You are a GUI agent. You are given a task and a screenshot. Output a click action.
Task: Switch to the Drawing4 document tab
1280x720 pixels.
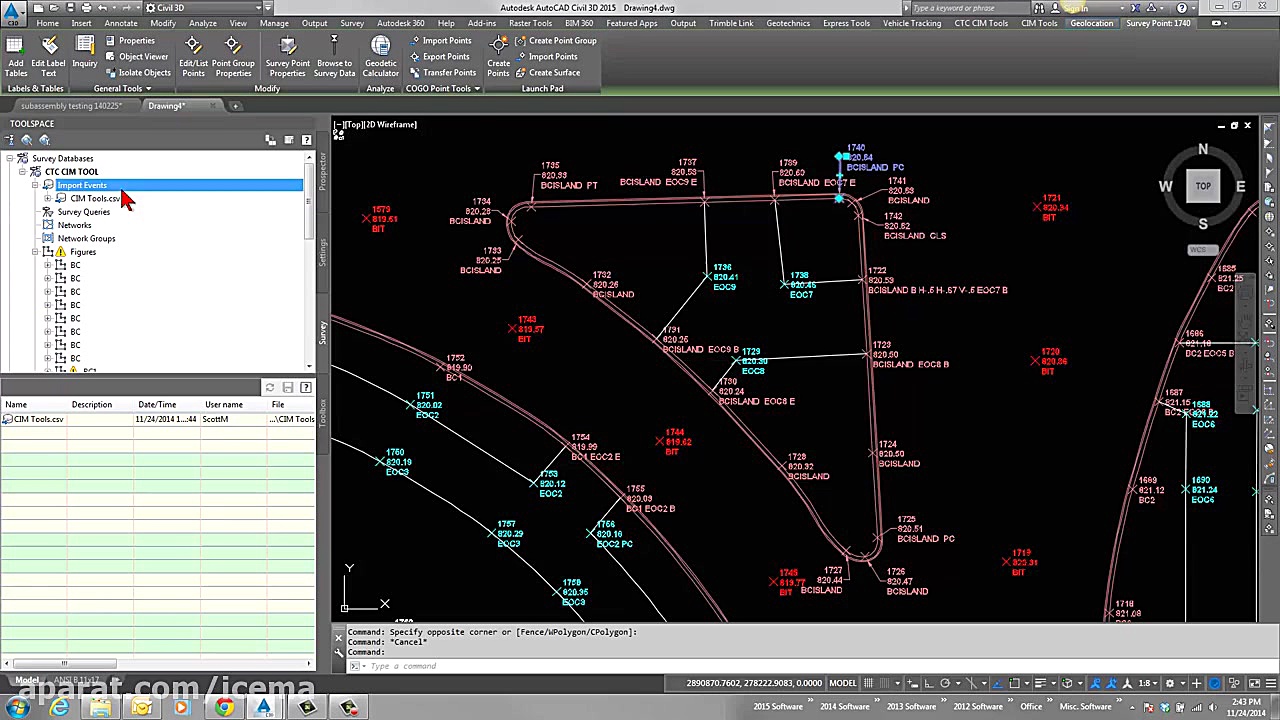point(165,106)
